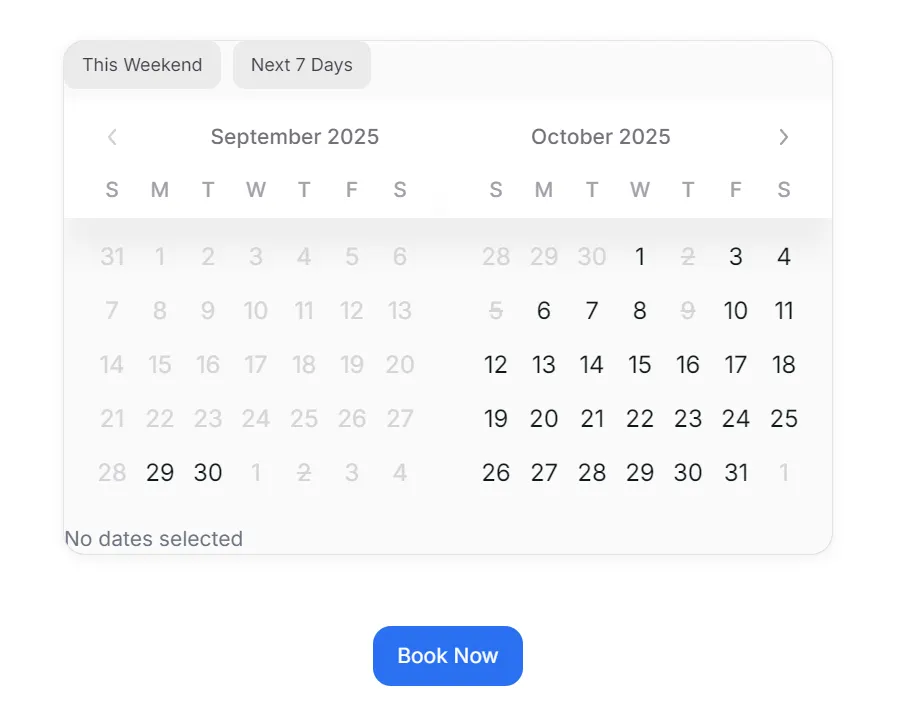
Task: Choose October 3 in the calendar
Action: click(736, 257)
